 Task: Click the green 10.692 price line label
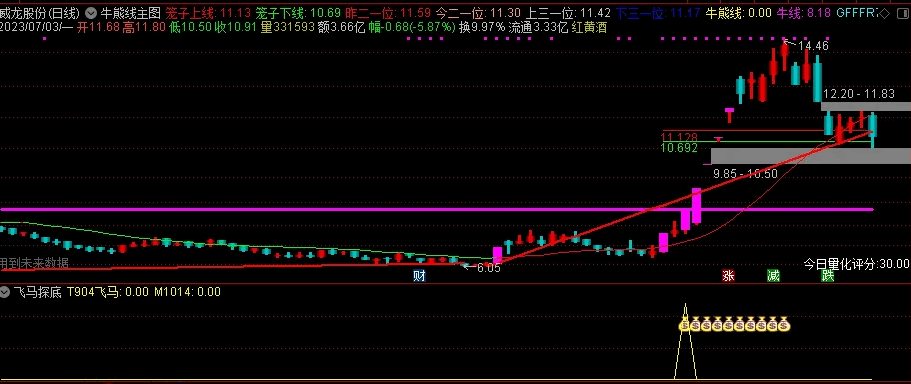[679, 148]
